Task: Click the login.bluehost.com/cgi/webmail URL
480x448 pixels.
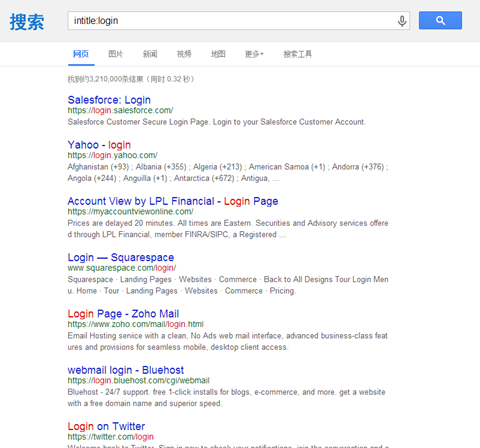Action: point(139,381)
